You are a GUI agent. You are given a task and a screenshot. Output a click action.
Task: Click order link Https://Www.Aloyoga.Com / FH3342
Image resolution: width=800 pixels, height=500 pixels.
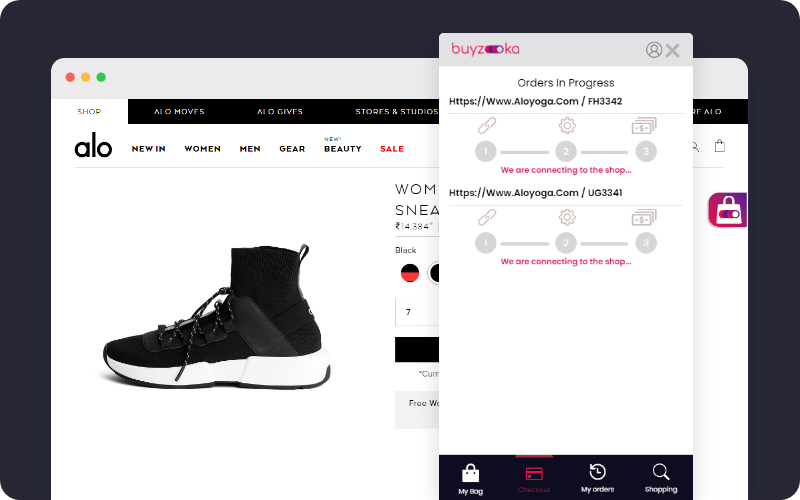coord(535,101)
